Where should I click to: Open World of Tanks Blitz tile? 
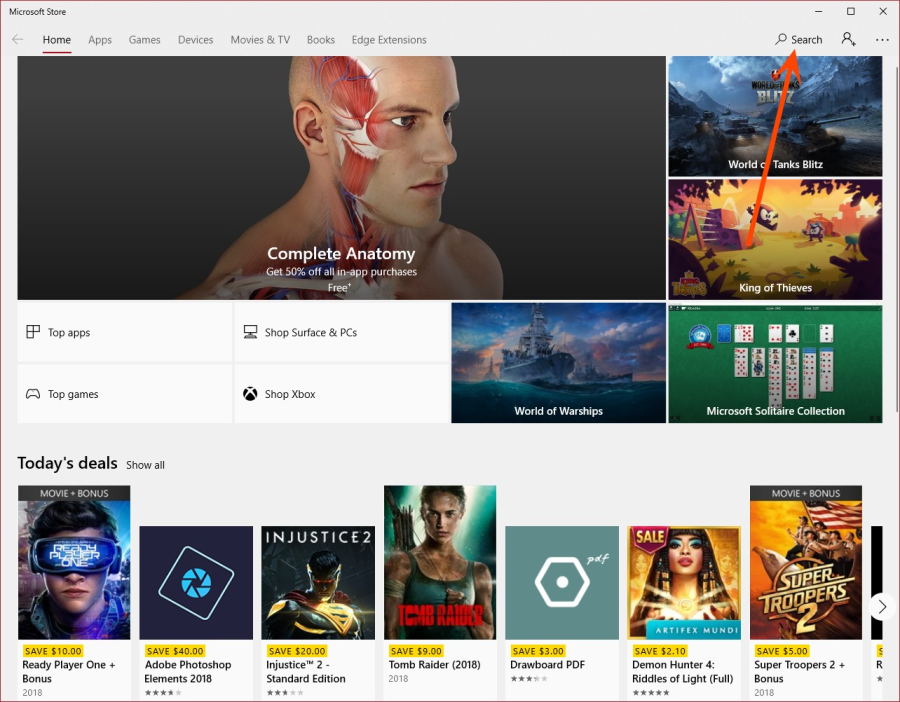point(775,116)
